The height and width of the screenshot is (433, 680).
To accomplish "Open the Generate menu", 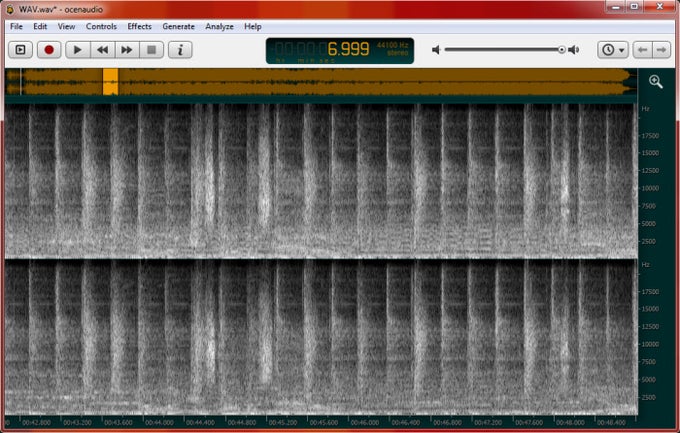I will [x=178, y=26].
